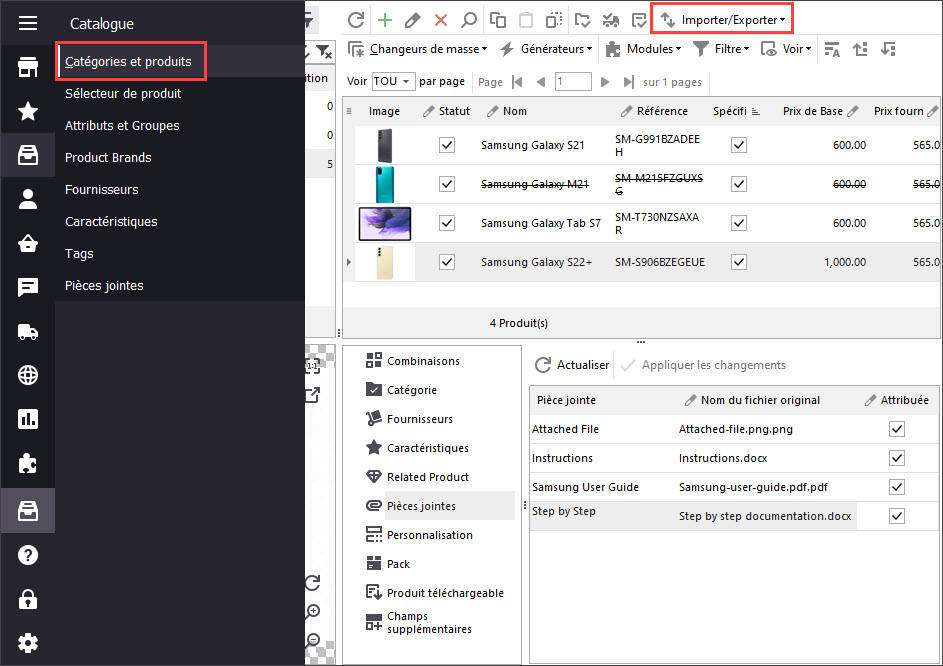943x666 pixels.
Task: Open Fournisseurs in Catalogue menu
Action: tap(102, 190)
